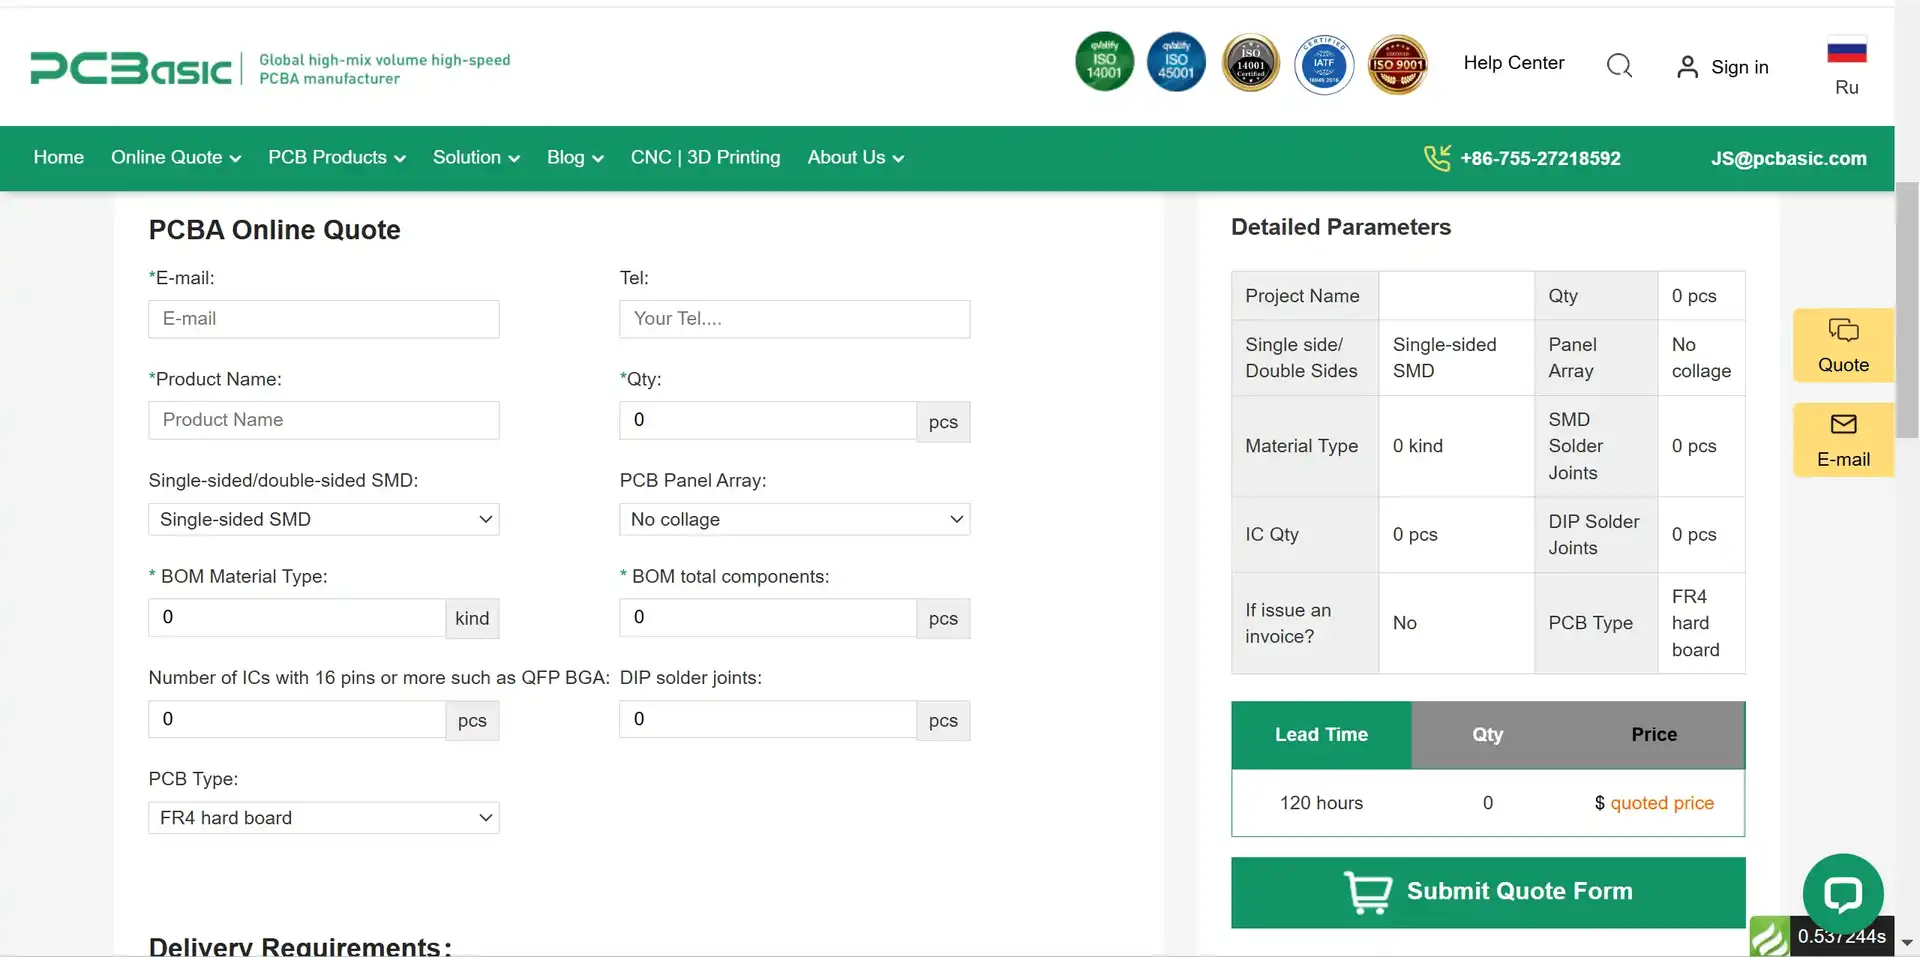Click the blue ISO 45001 badge

click(x=1176, y=62)
